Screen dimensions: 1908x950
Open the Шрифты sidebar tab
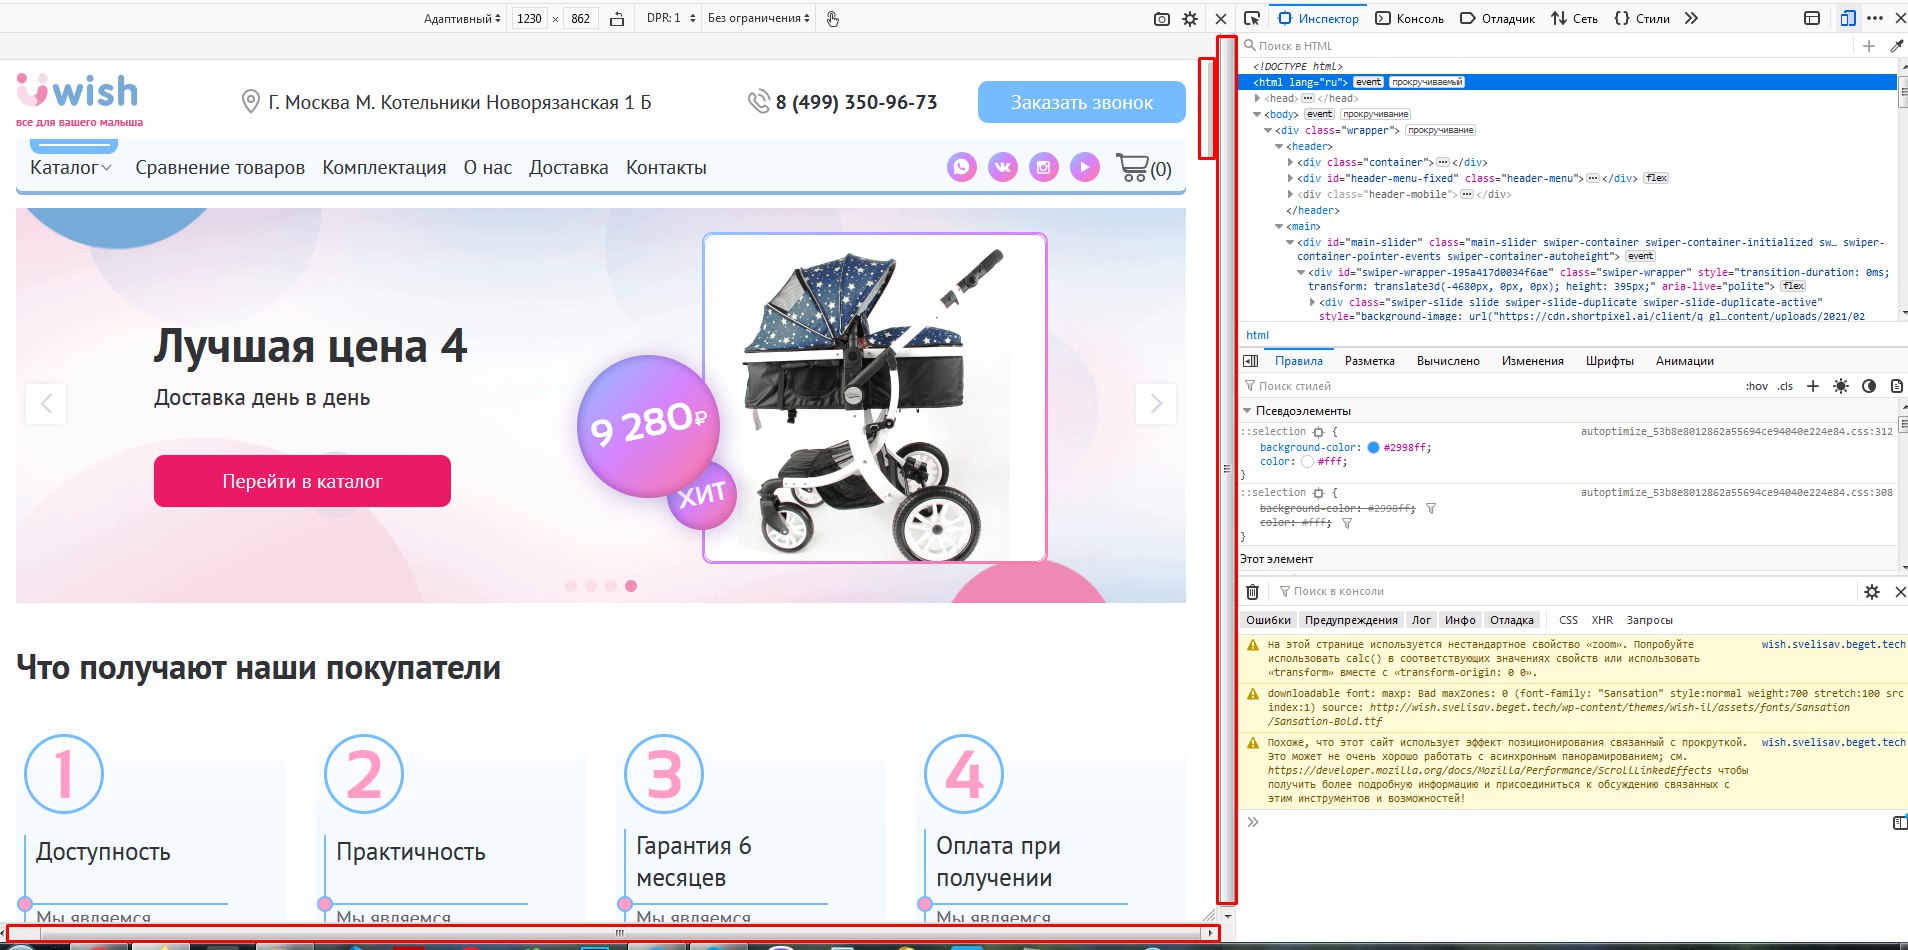[x=1610, y=361]
